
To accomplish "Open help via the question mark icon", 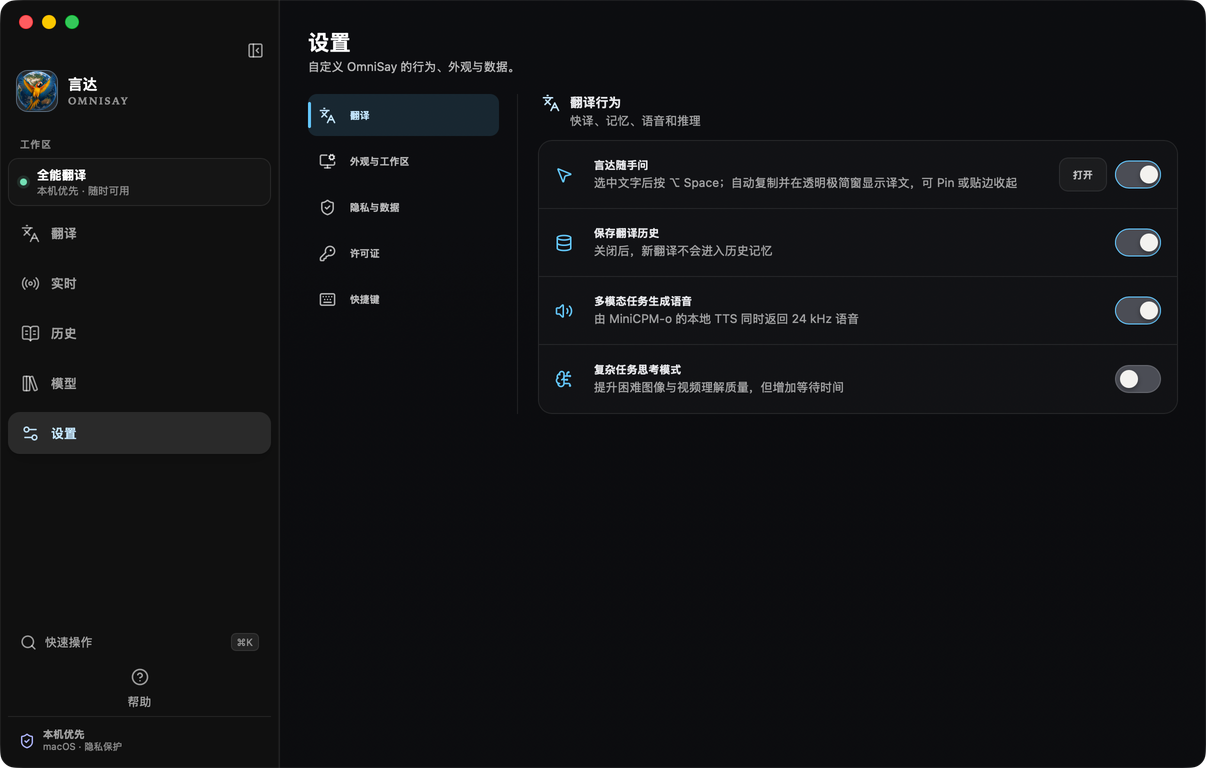I will 140,677.
